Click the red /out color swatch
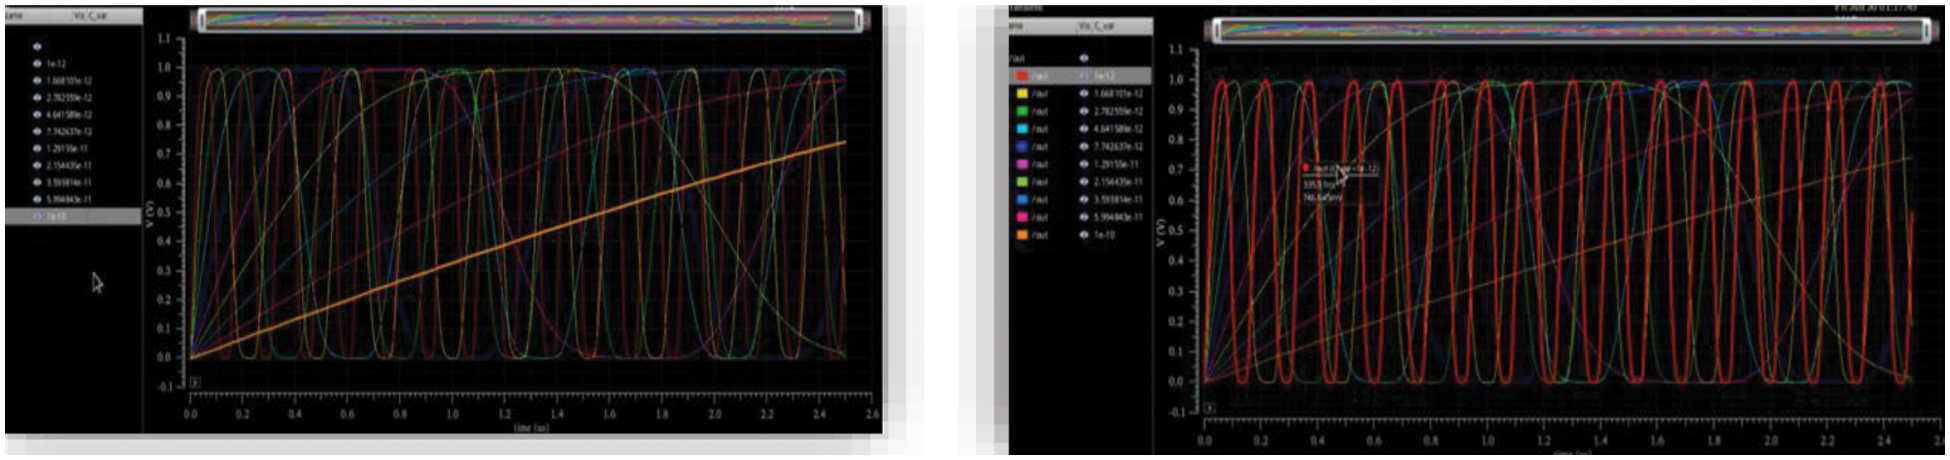 point(1022,76)
